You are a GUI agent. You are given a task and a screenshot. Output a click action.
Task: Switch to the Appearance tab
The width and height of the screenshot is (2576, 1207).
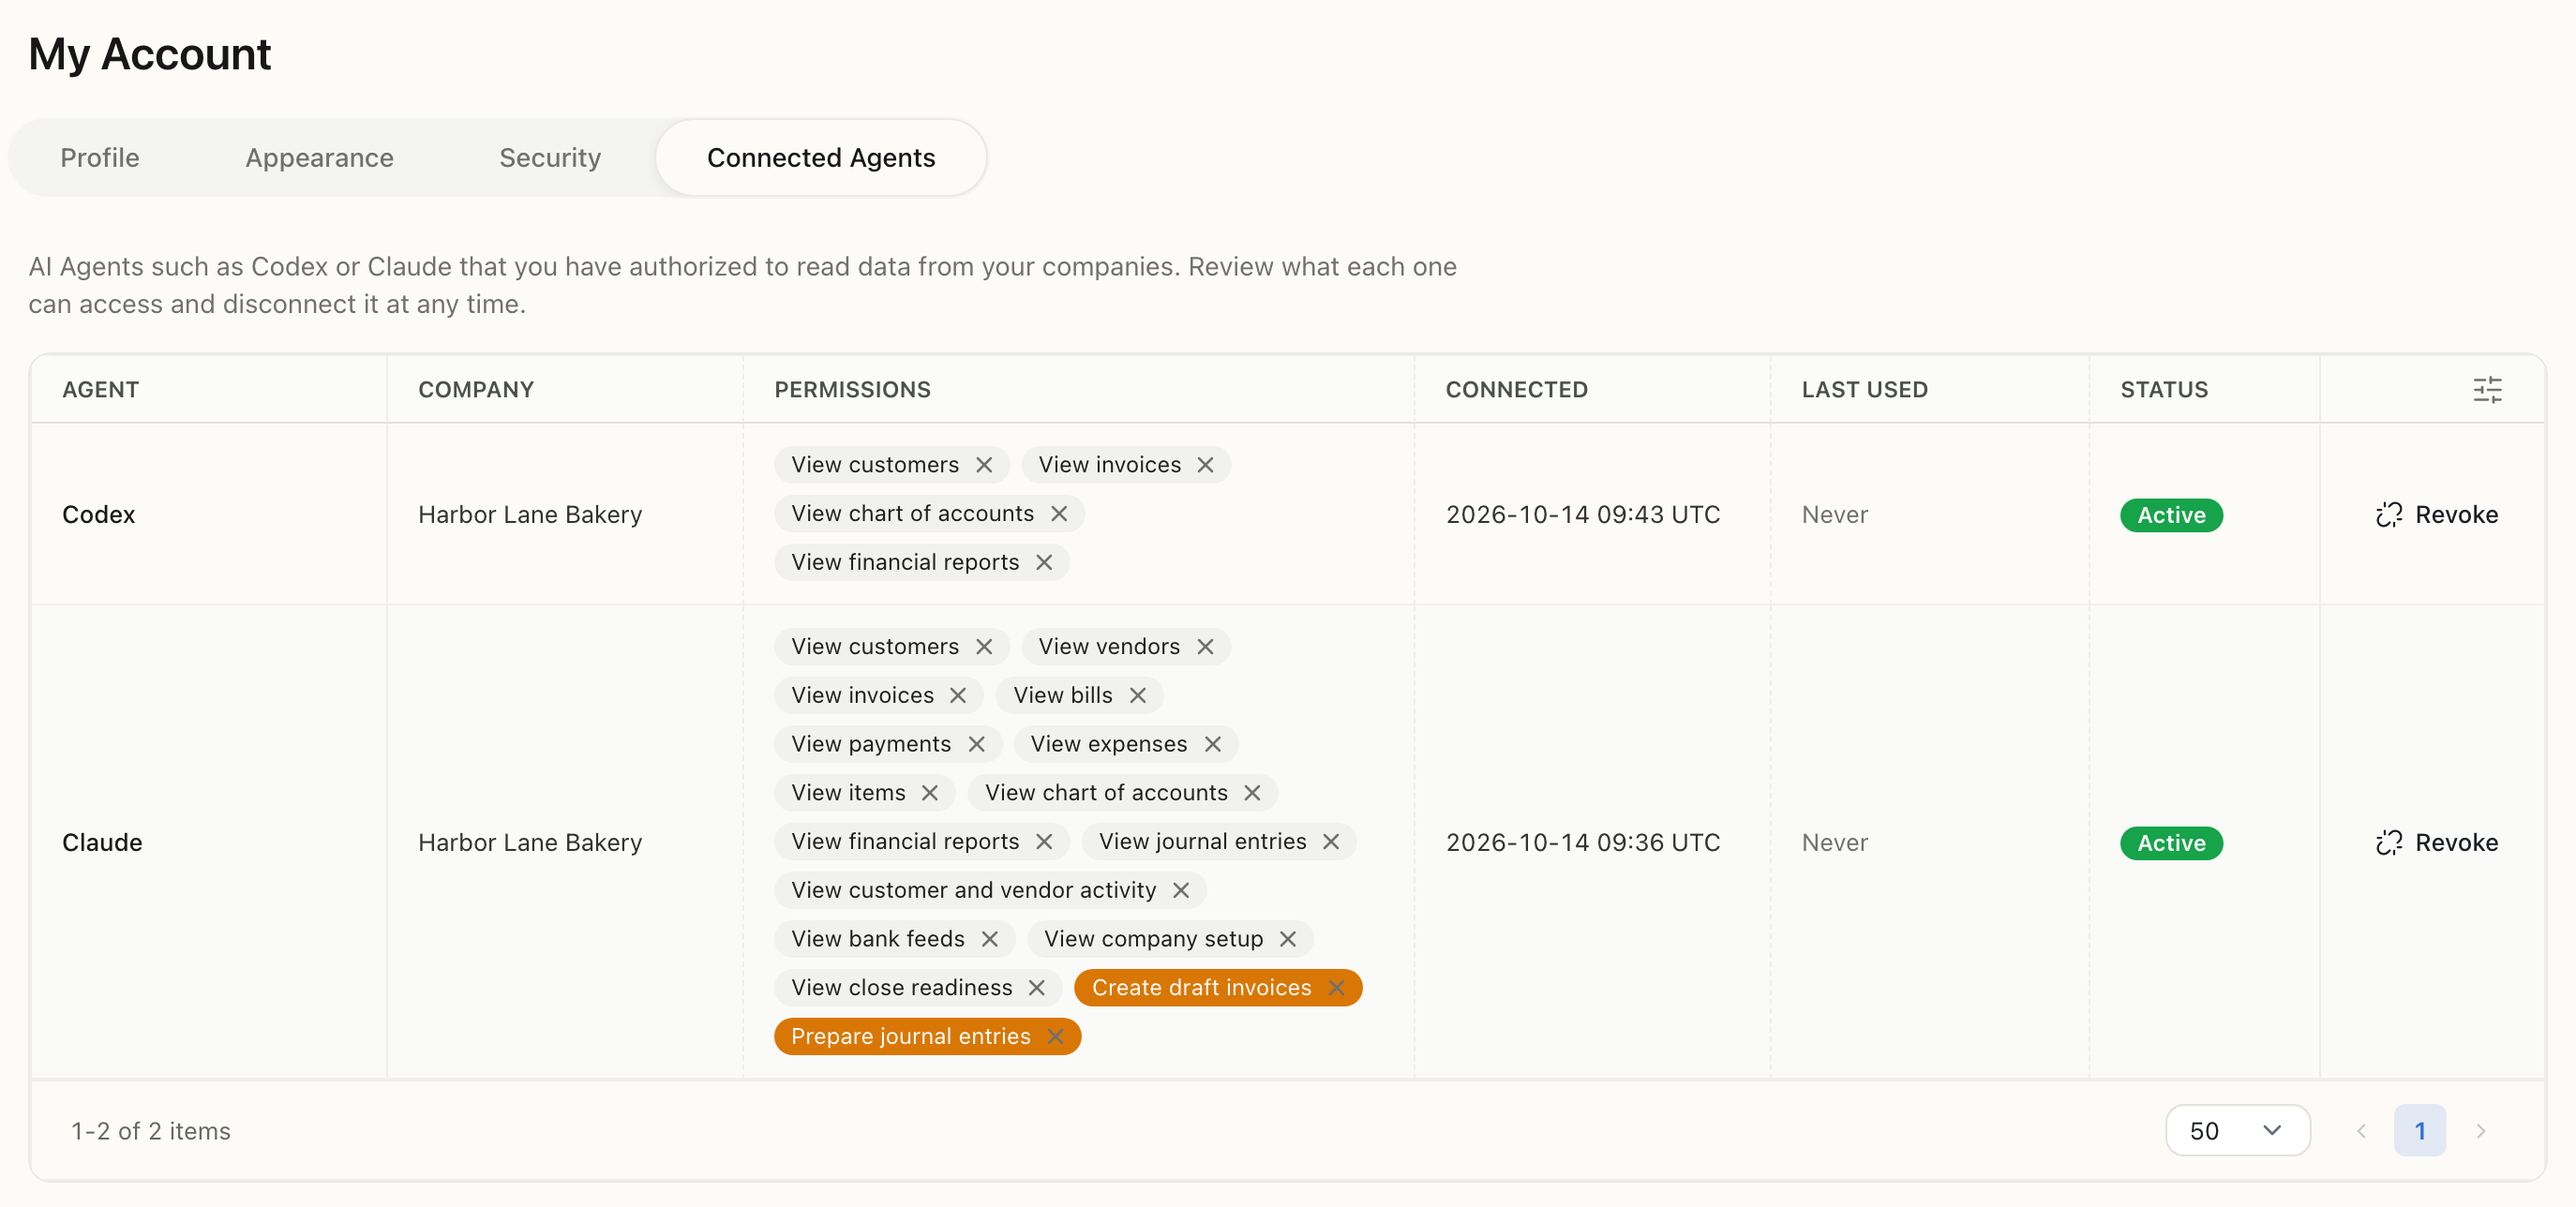(320, 158)
